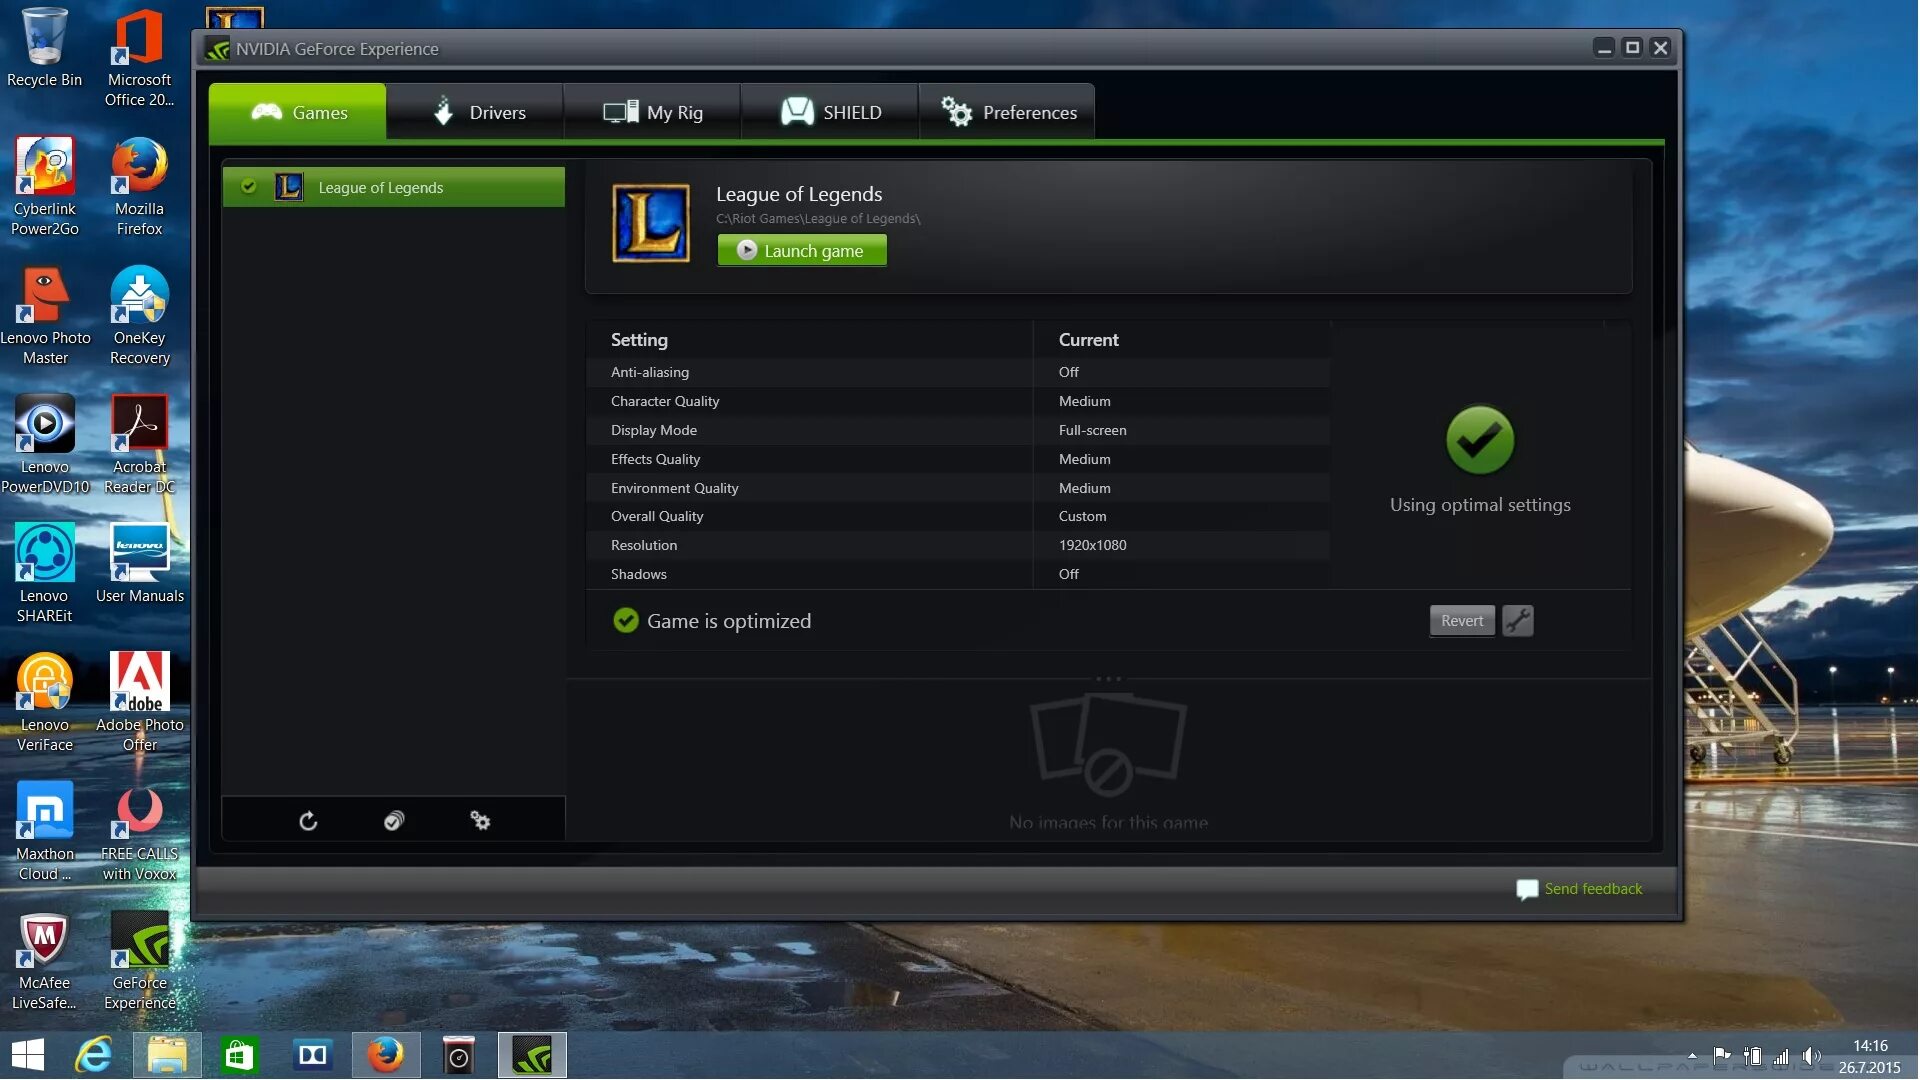This screenshot has height=1080, width=1920.
Task: Select FREE CALLS with Voxox icon
Action: tap(139, 832)
